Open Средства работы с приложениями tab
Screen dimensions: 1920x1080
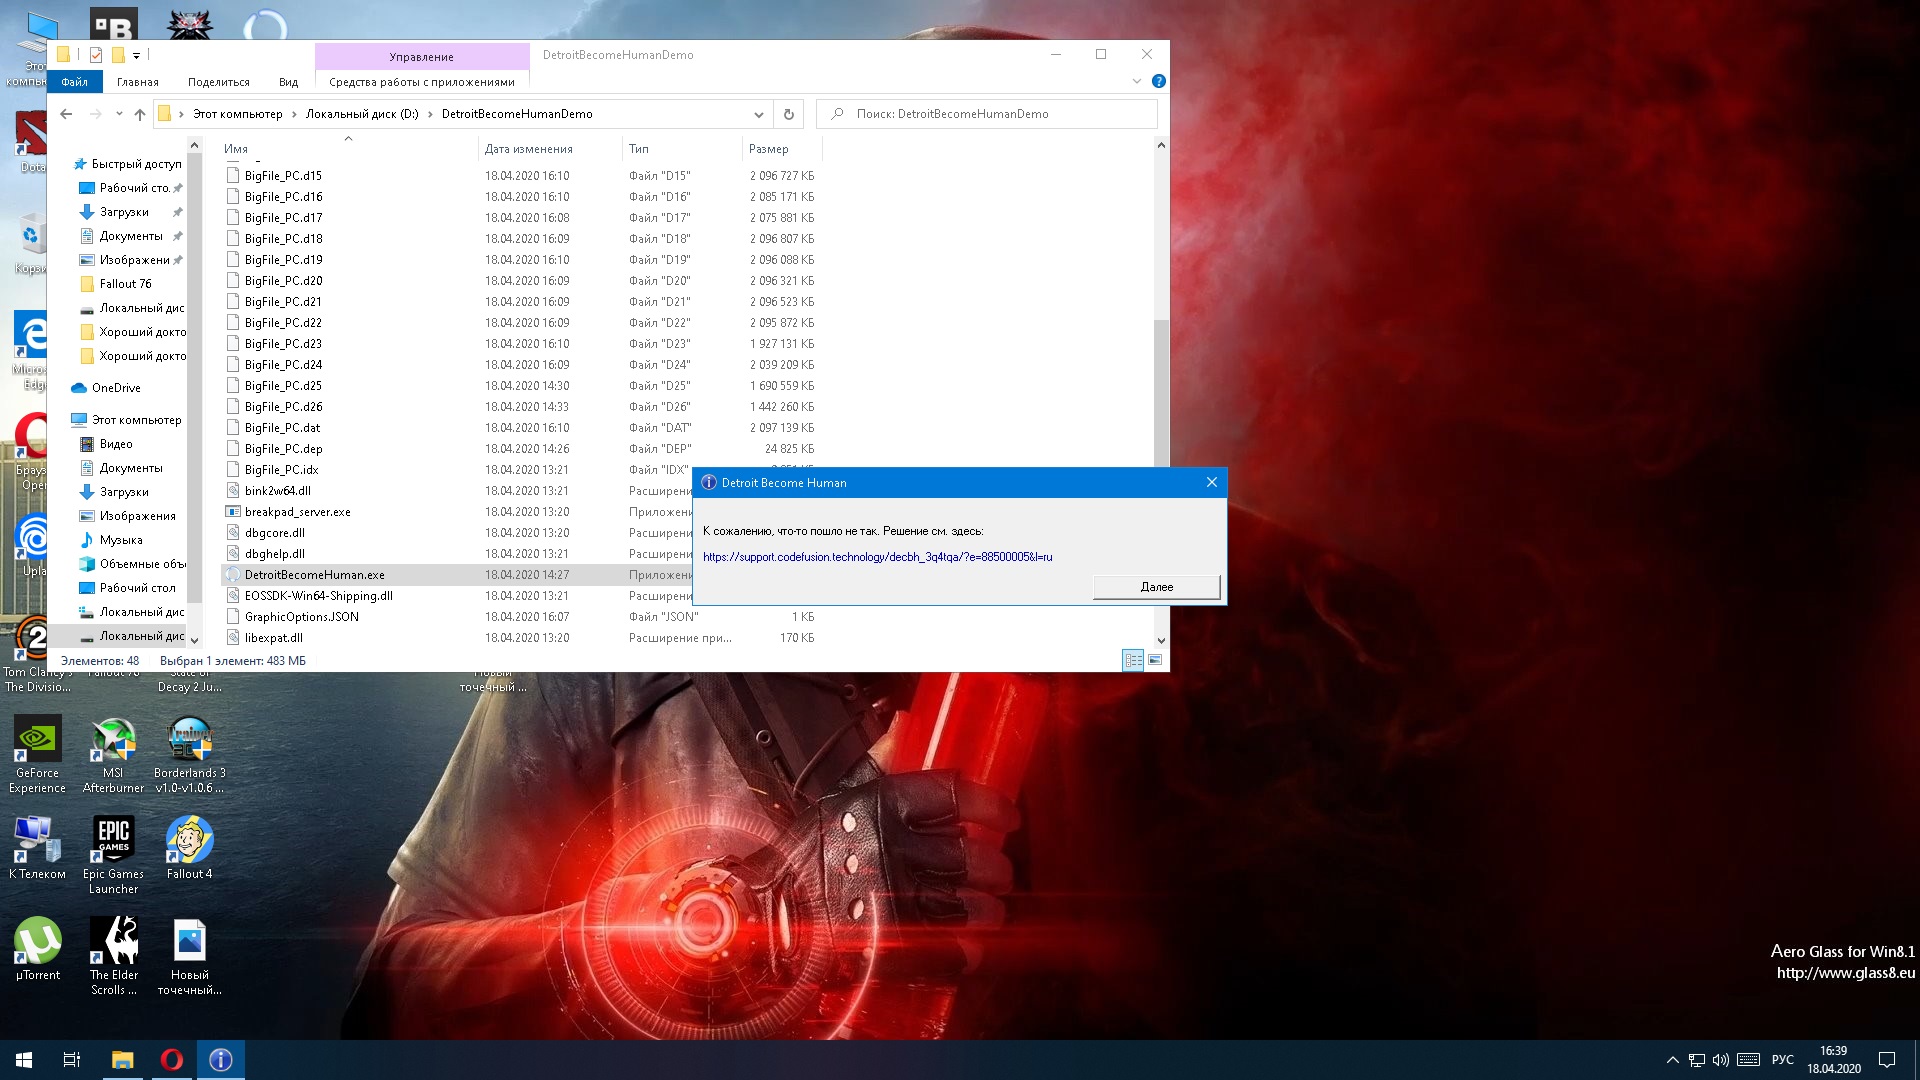coord(422,82)
